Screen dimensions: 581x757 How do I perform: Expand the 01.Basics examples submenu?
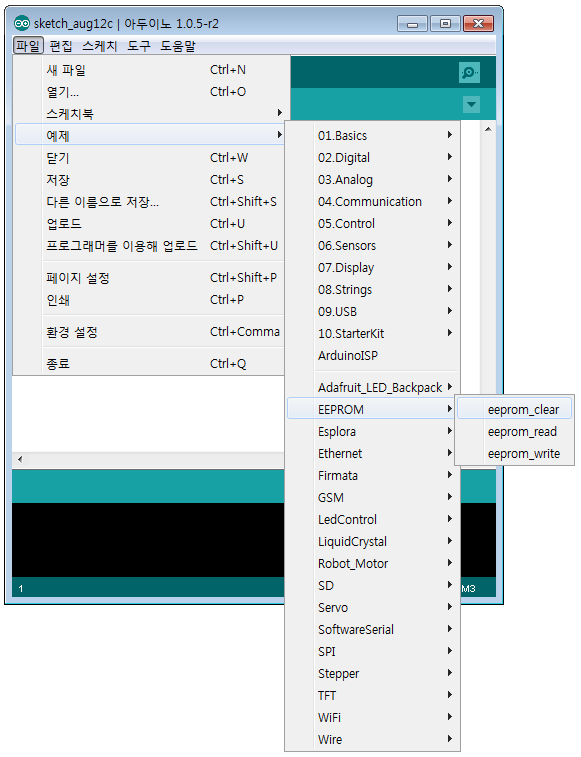[372, 136]
